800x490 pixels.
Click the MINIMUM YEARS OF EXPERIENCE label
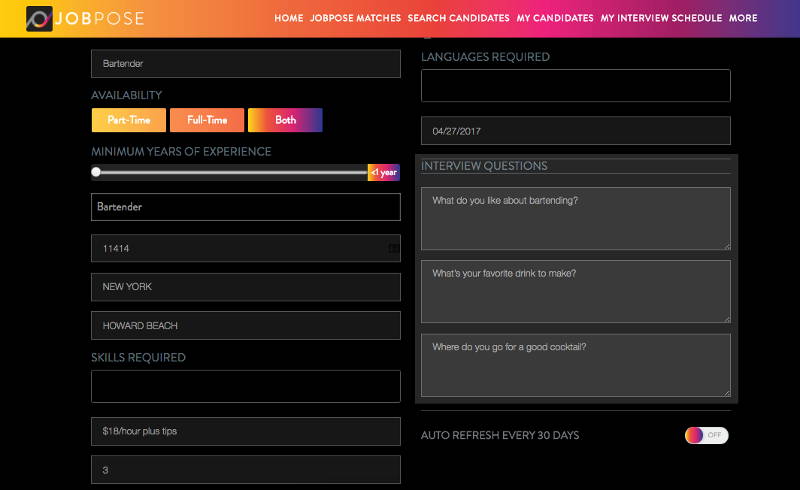pos(181,152)
